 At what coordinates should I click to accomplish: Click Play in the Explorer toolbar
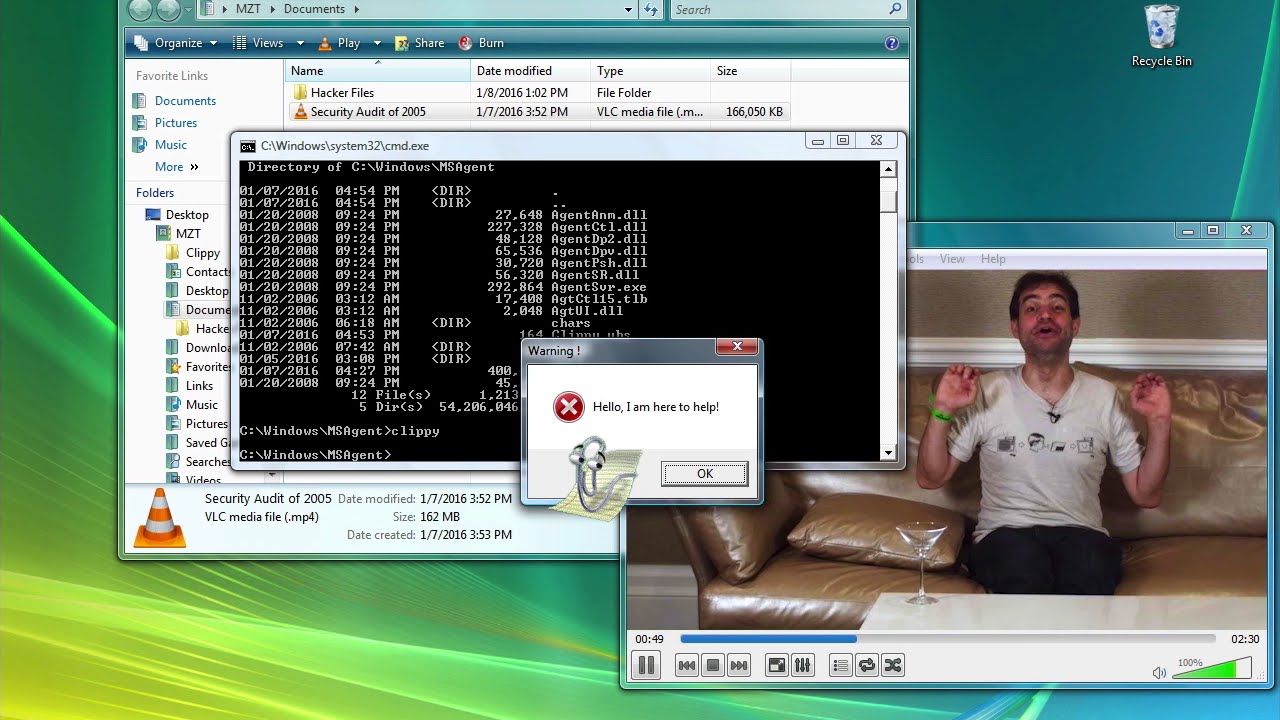click(339, 43)
